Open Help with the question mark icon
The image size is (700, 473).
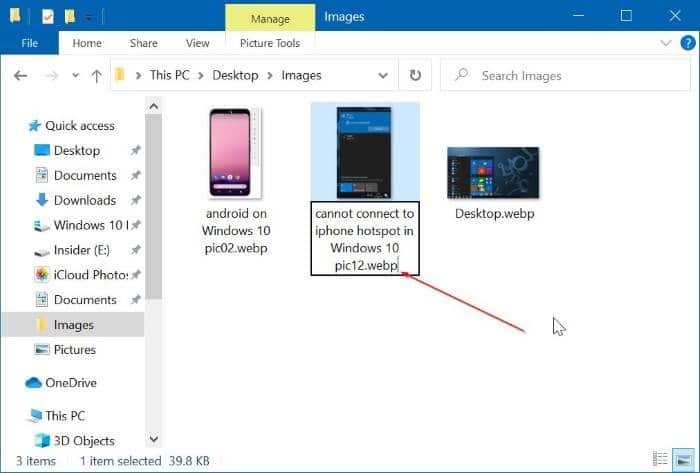click(688, 43)
